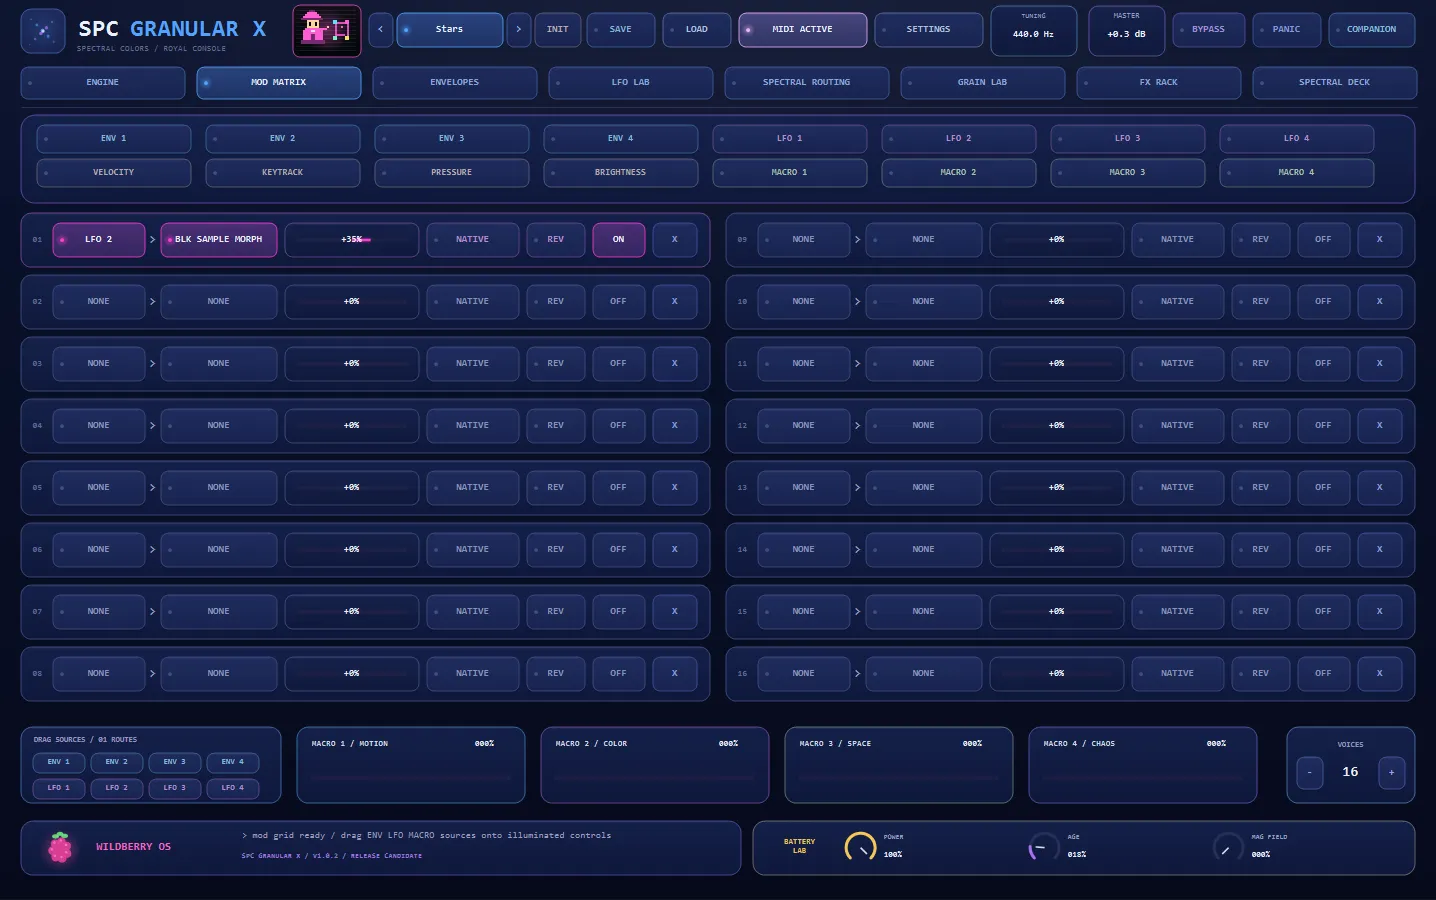The height and width of the screenshot is (900, 1436).
Task: Click the pixel character avatar thumbnail
Action: tap(327, 30)
